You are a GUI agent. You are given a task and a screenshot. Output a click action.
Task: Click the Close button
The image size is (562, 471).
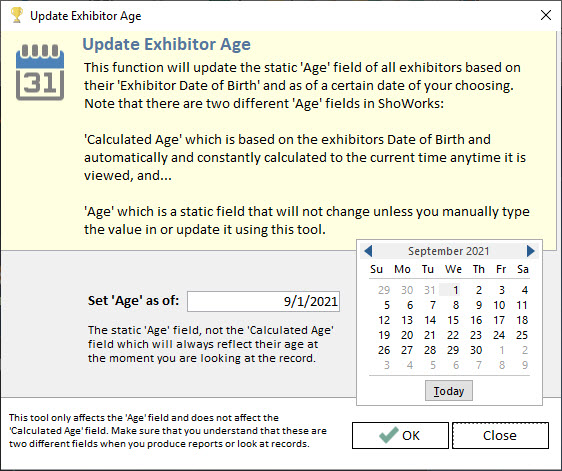point(500,436)
